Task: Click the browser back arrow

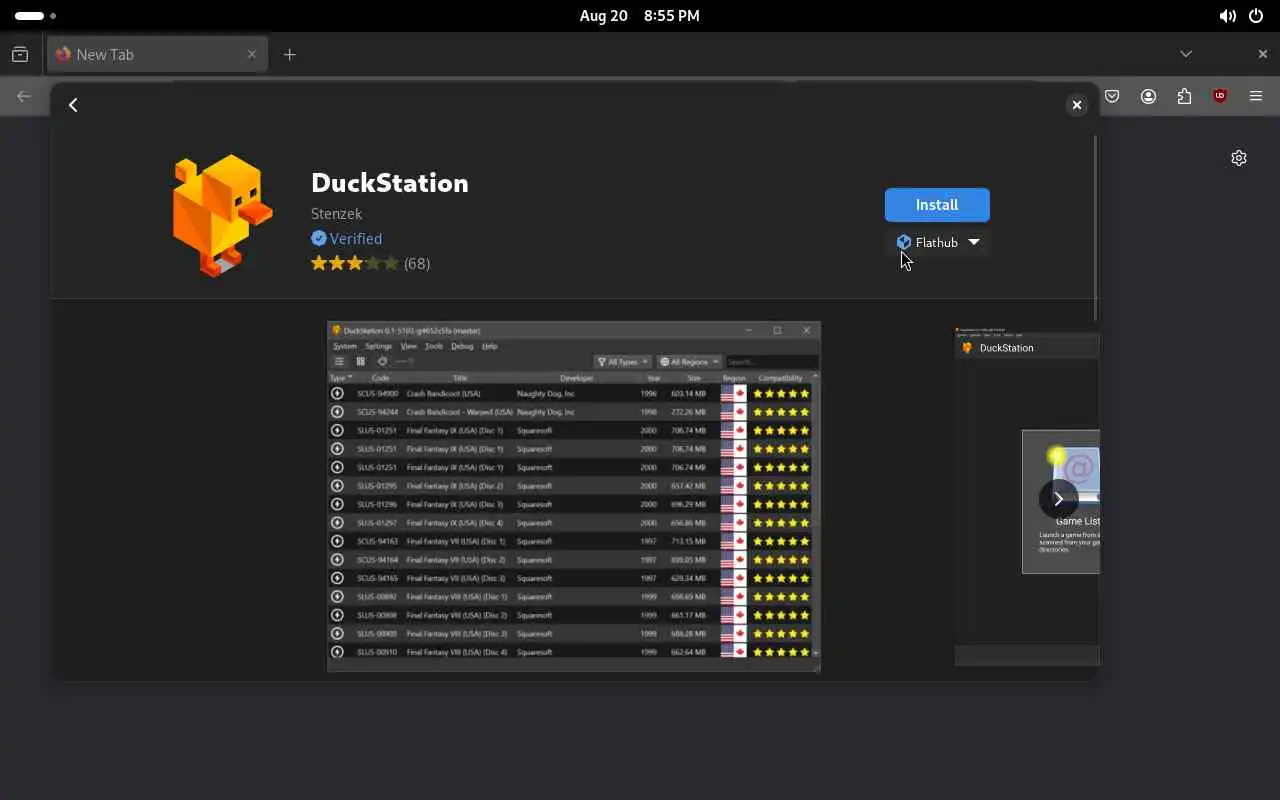Action: click(x=24, y=96)
